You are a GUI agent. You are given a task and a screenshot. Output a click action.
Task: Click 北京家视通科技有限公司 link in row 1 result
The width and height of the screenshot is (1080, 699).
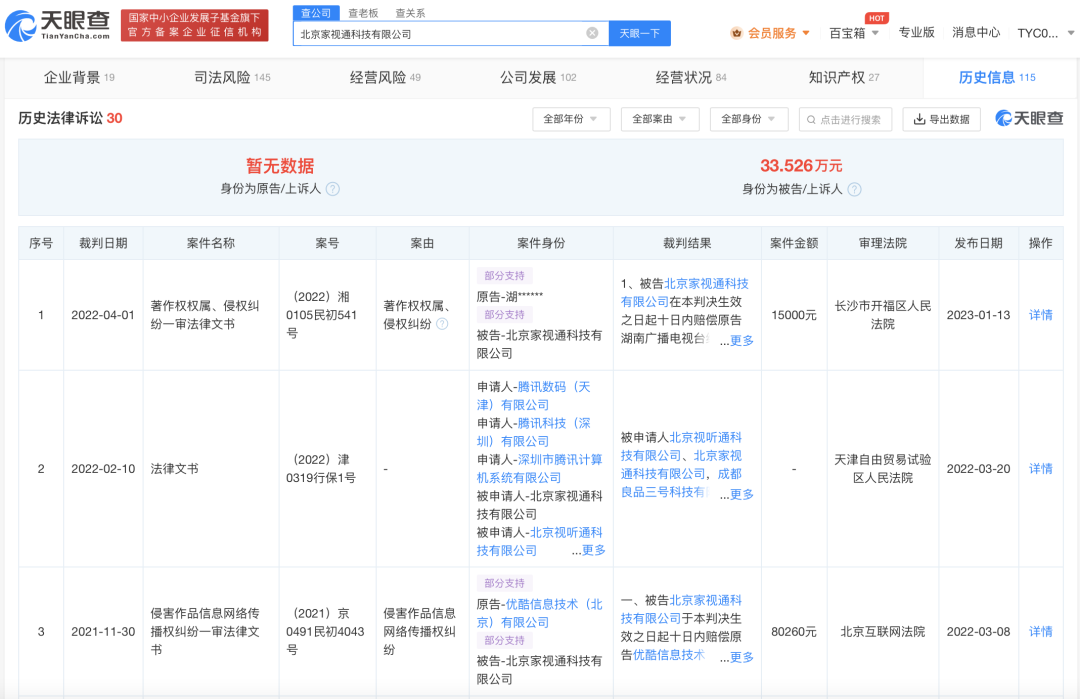tap(685, 293)
